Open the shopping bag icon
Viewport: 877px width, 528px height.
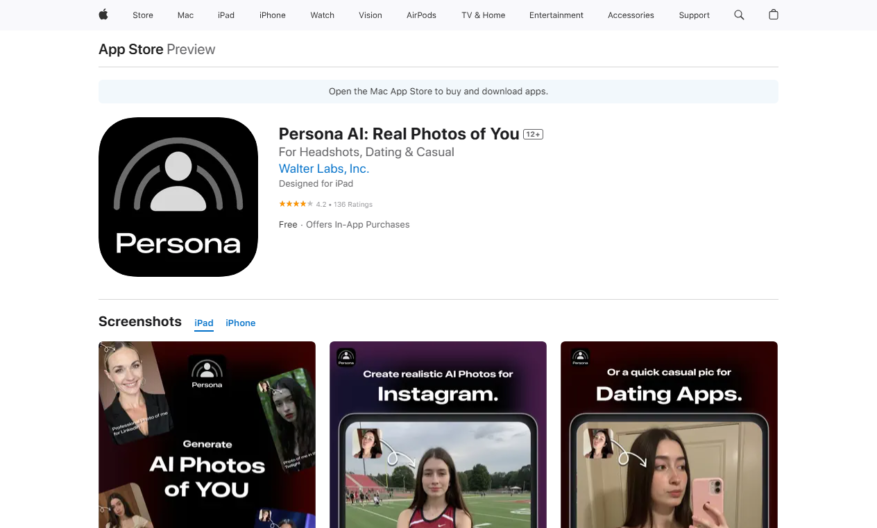(774, 15)
